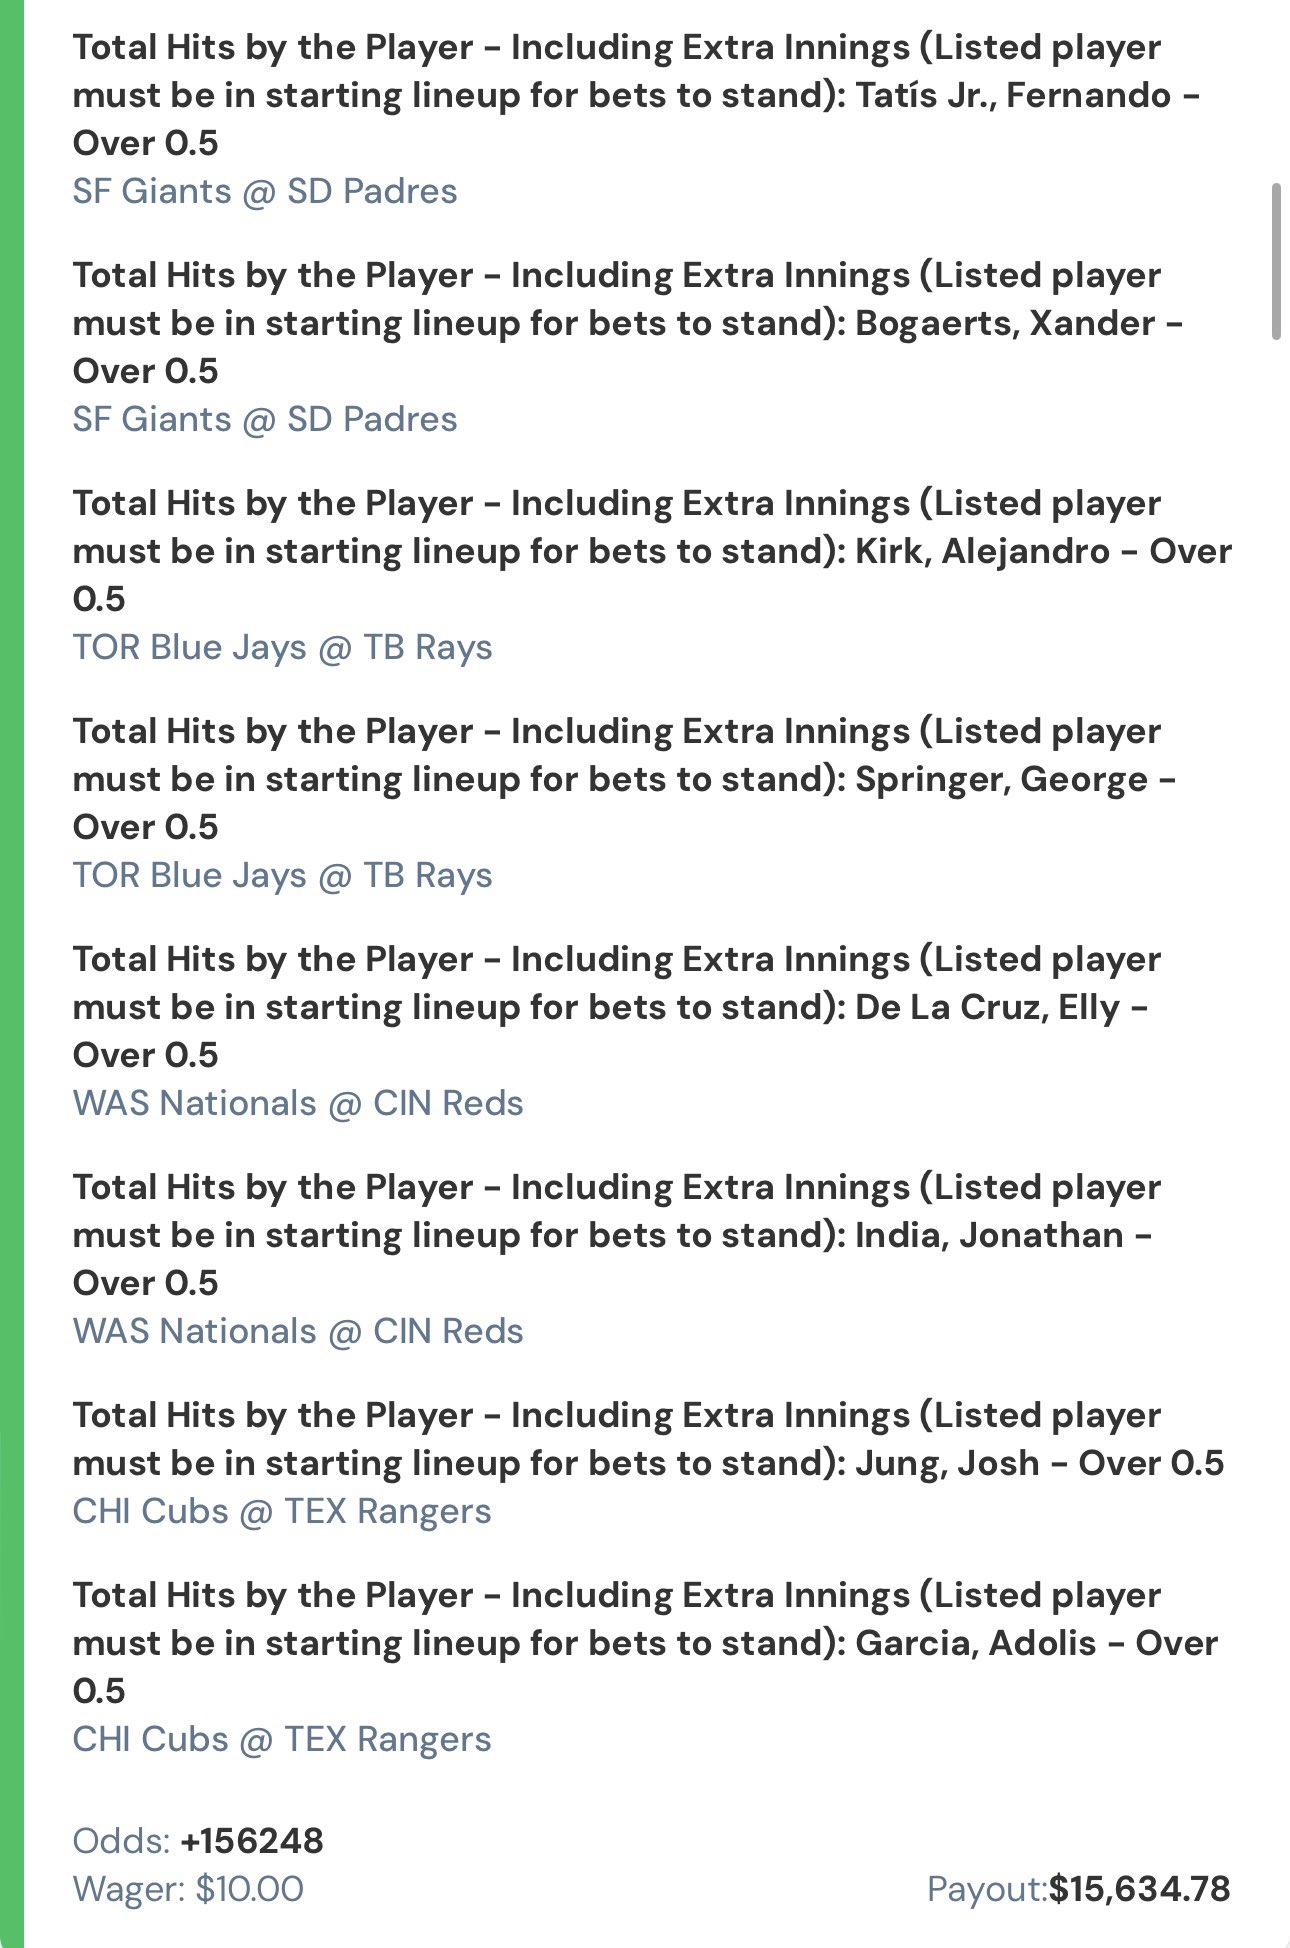Select the Kirk, Alejandro Over 0.5 bet
The height and width of the screenshot is (1948, 1290).
650,551
